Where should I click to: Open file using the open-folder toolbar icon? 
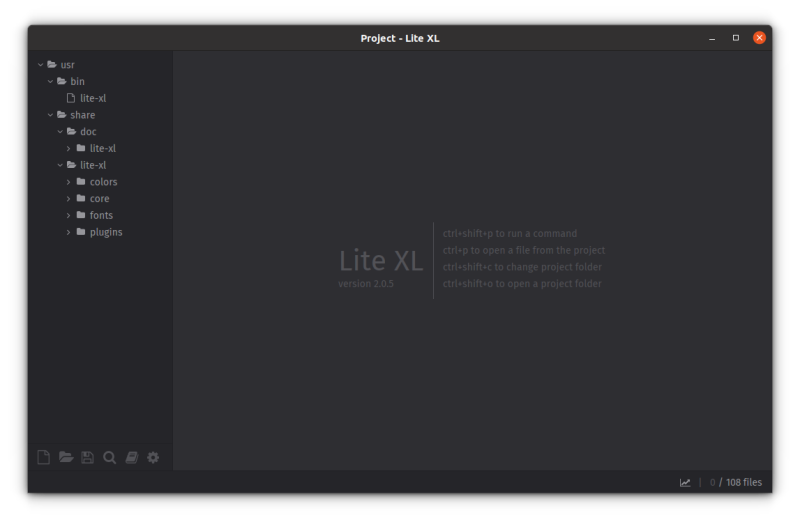pyautogui.click(x=66, y=457)
